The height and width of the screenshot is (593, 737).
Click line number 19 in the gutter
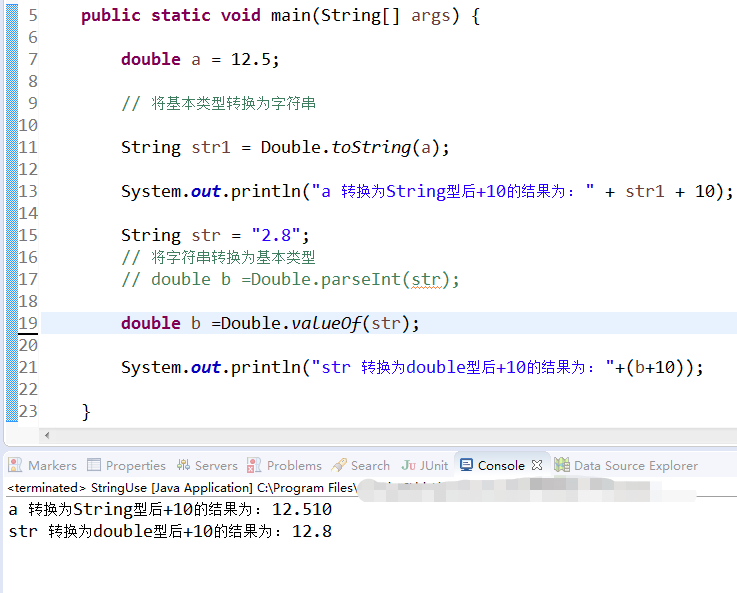[x=28, y=323]
